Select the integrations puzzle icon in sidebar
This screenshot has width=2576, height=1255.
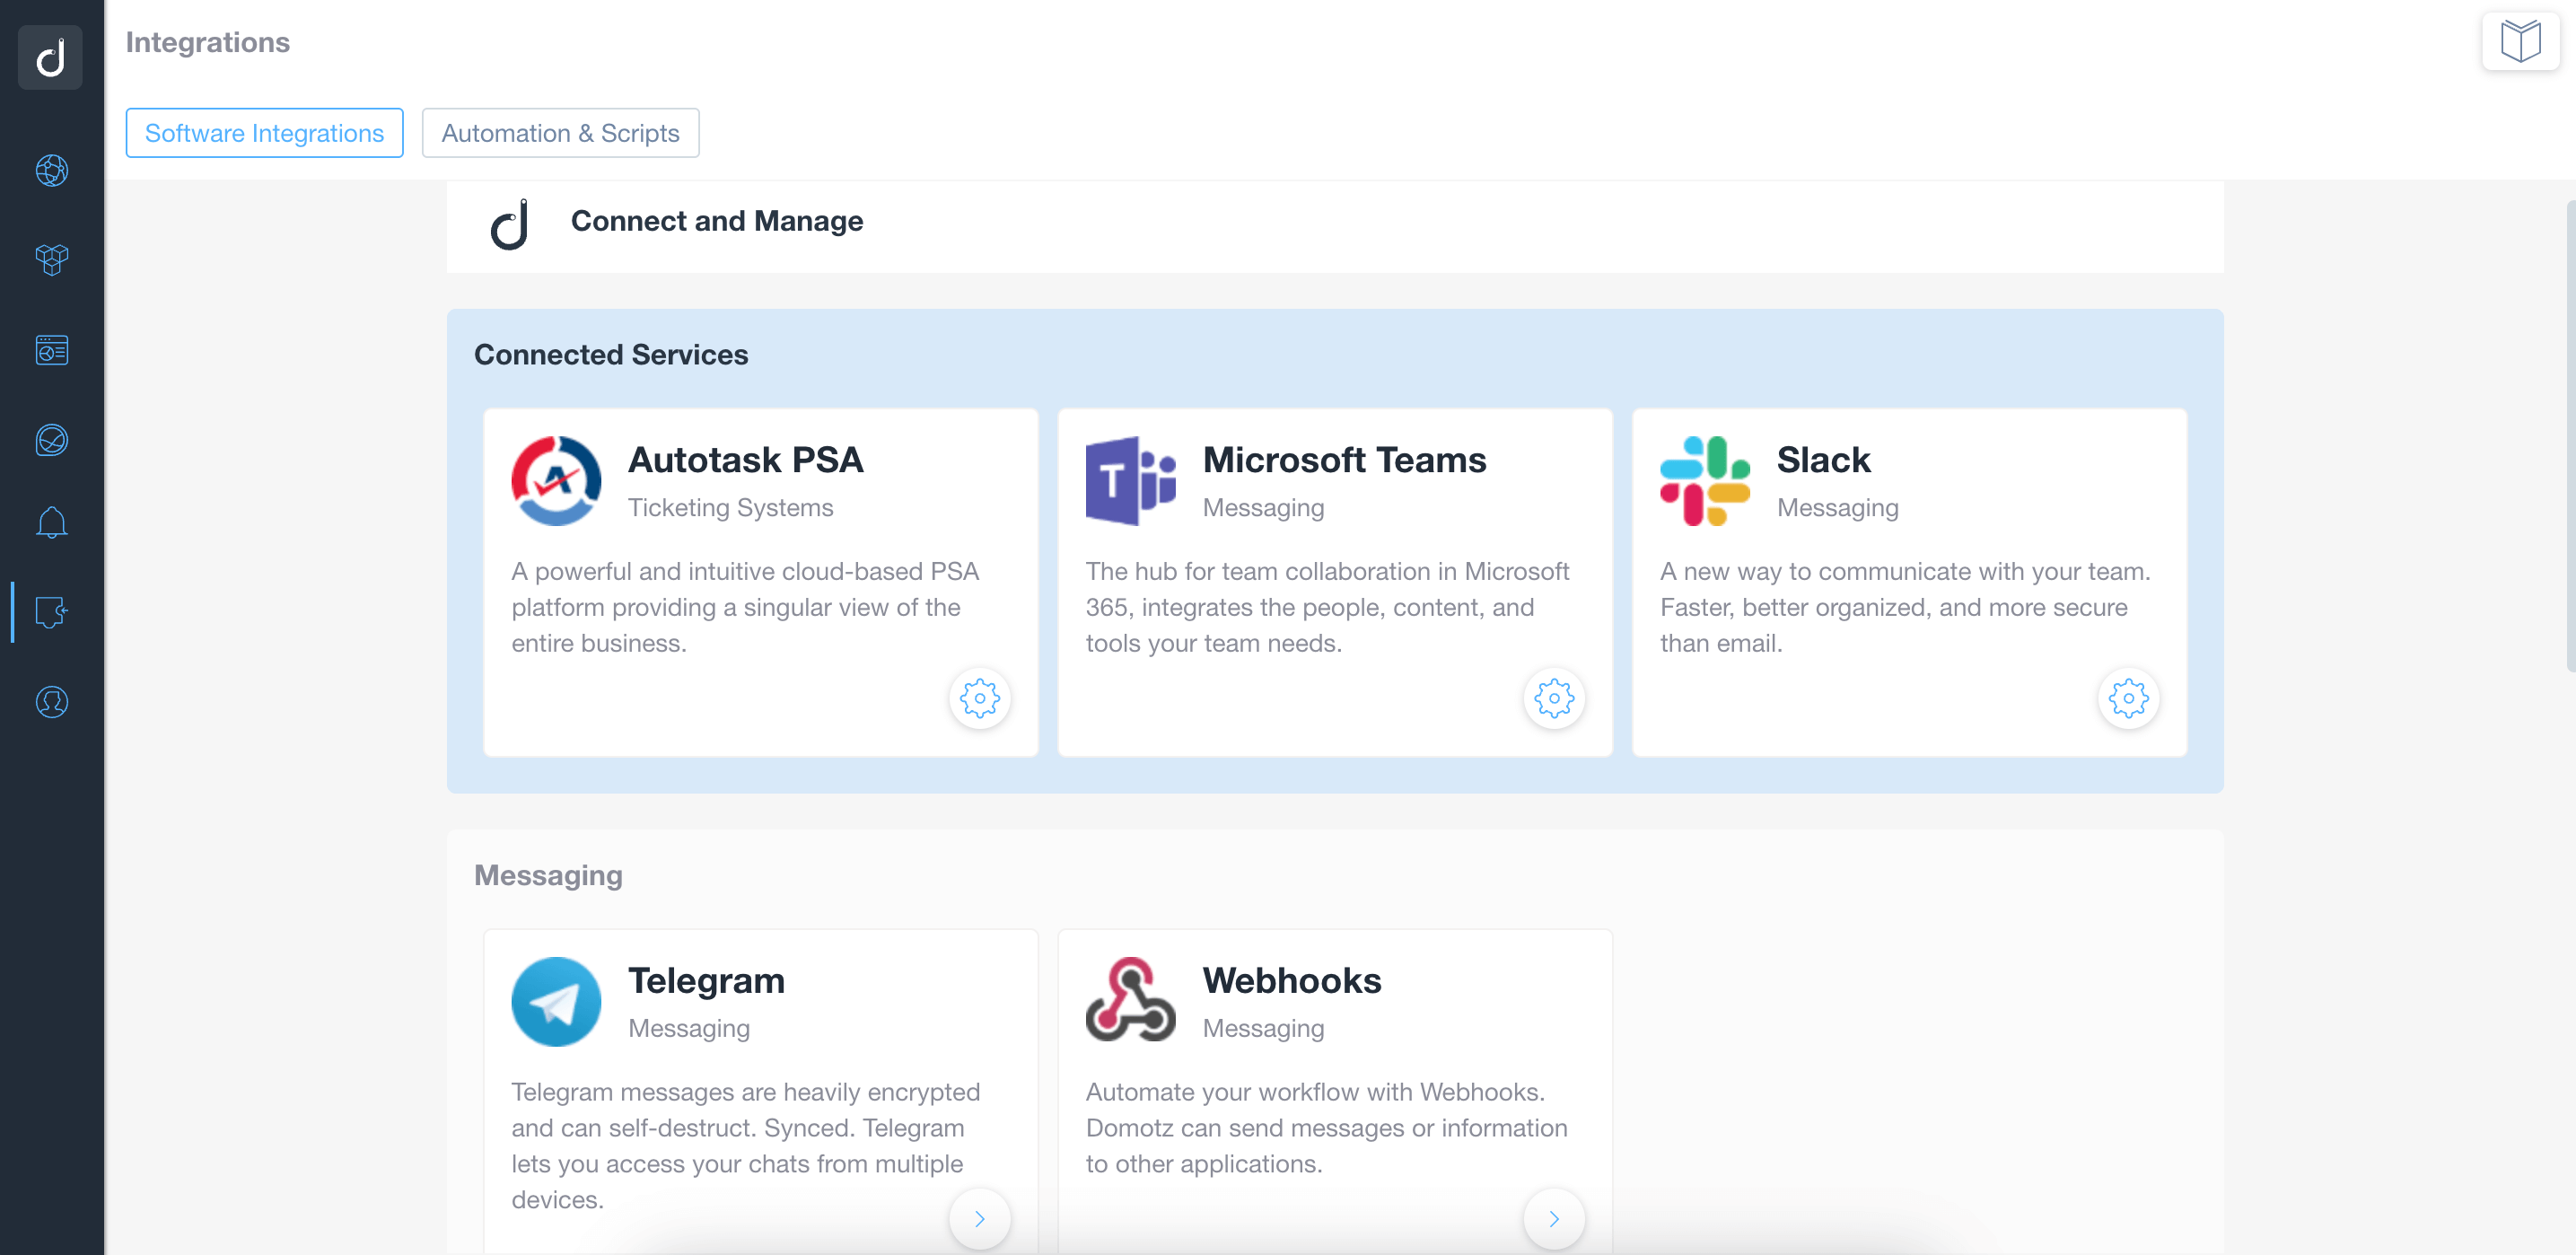[x=52, y=612]
